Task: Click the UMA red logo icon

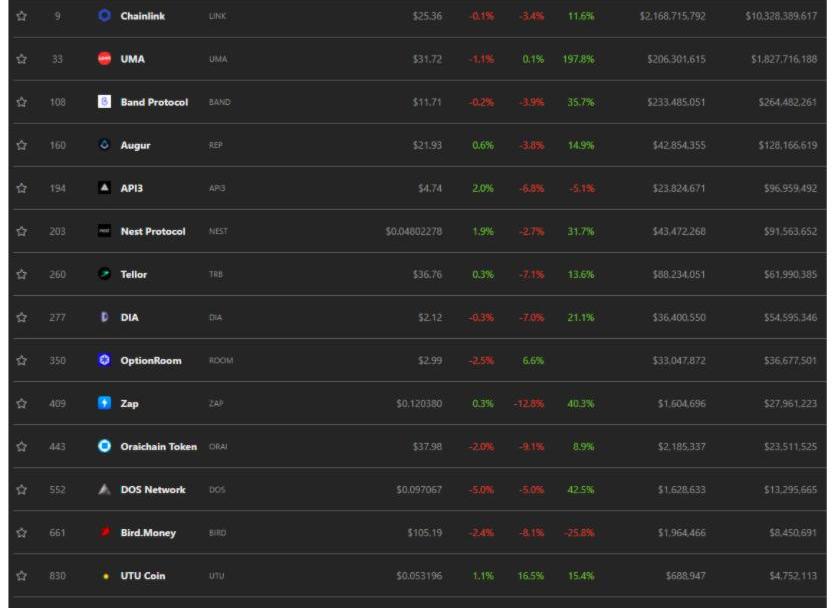Action: pos(105,59)
